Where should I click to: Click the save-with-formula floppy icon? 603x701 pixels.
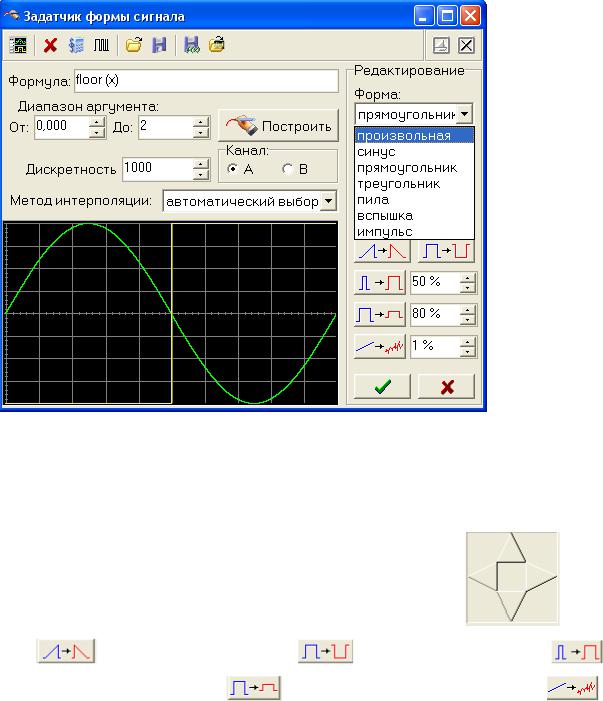point(191,45)
